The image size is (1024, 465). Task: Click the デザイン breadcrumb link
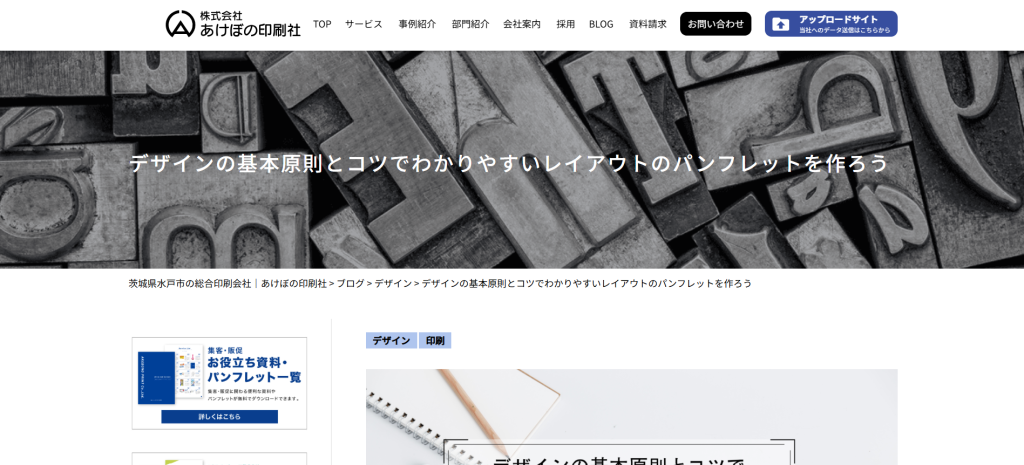393,284
